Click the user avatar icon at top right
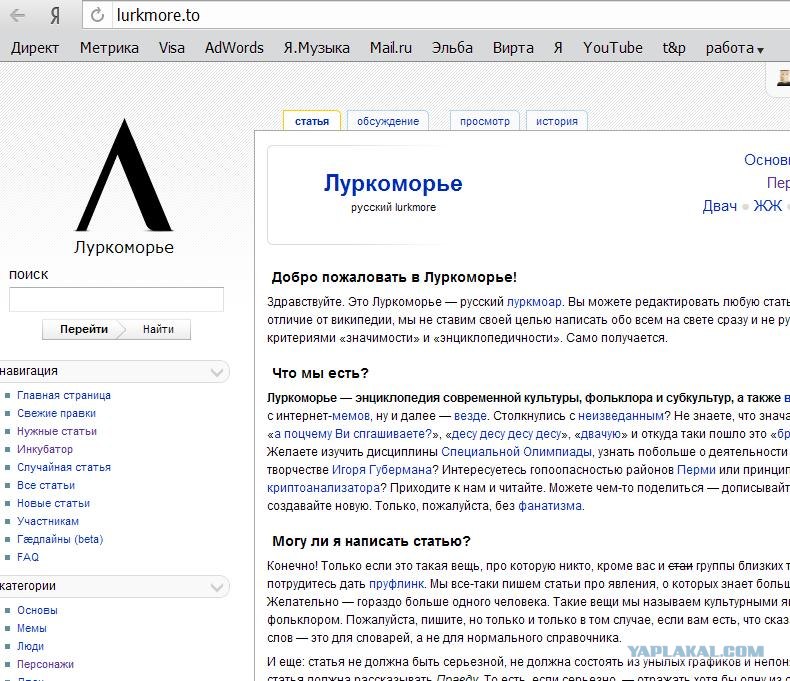This screenshot has width=790, height=681. (783, 78)
